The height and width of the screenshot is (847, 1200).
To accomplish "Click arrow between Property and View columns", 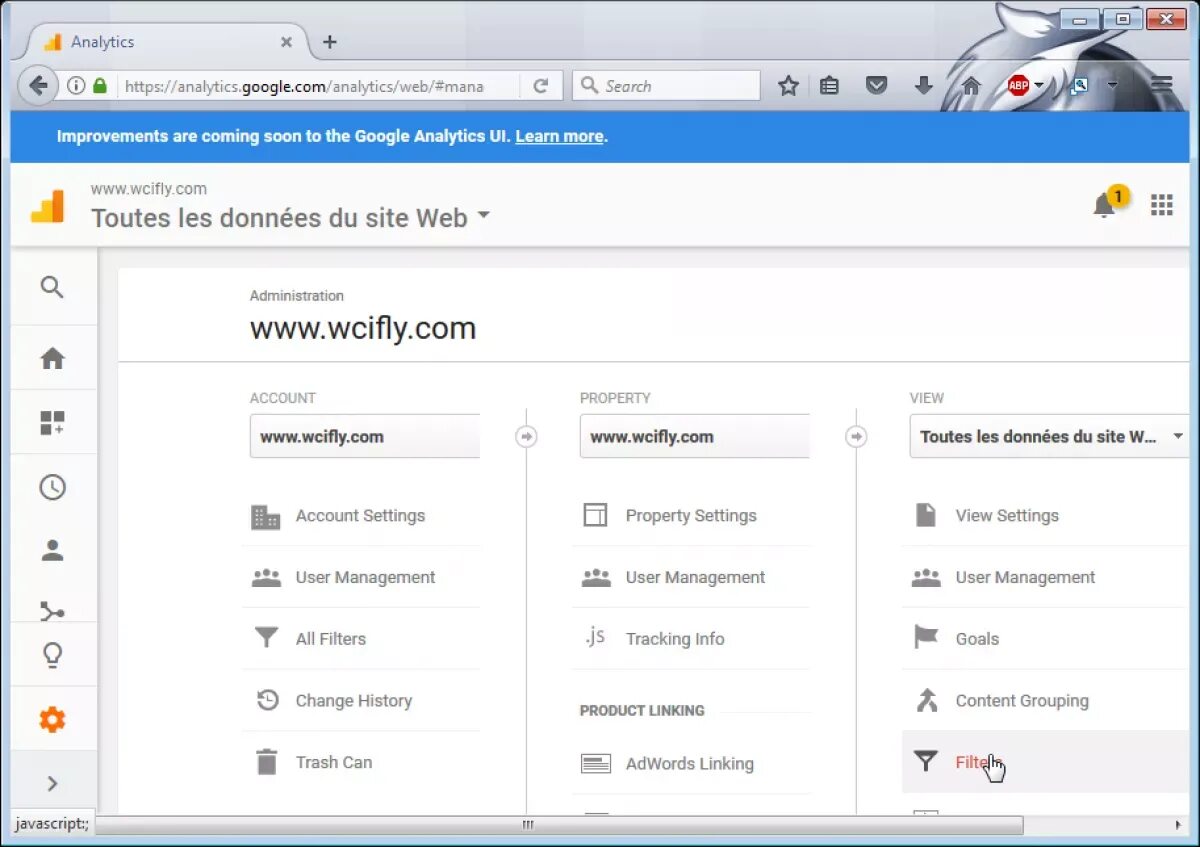I will click(856, 437).
